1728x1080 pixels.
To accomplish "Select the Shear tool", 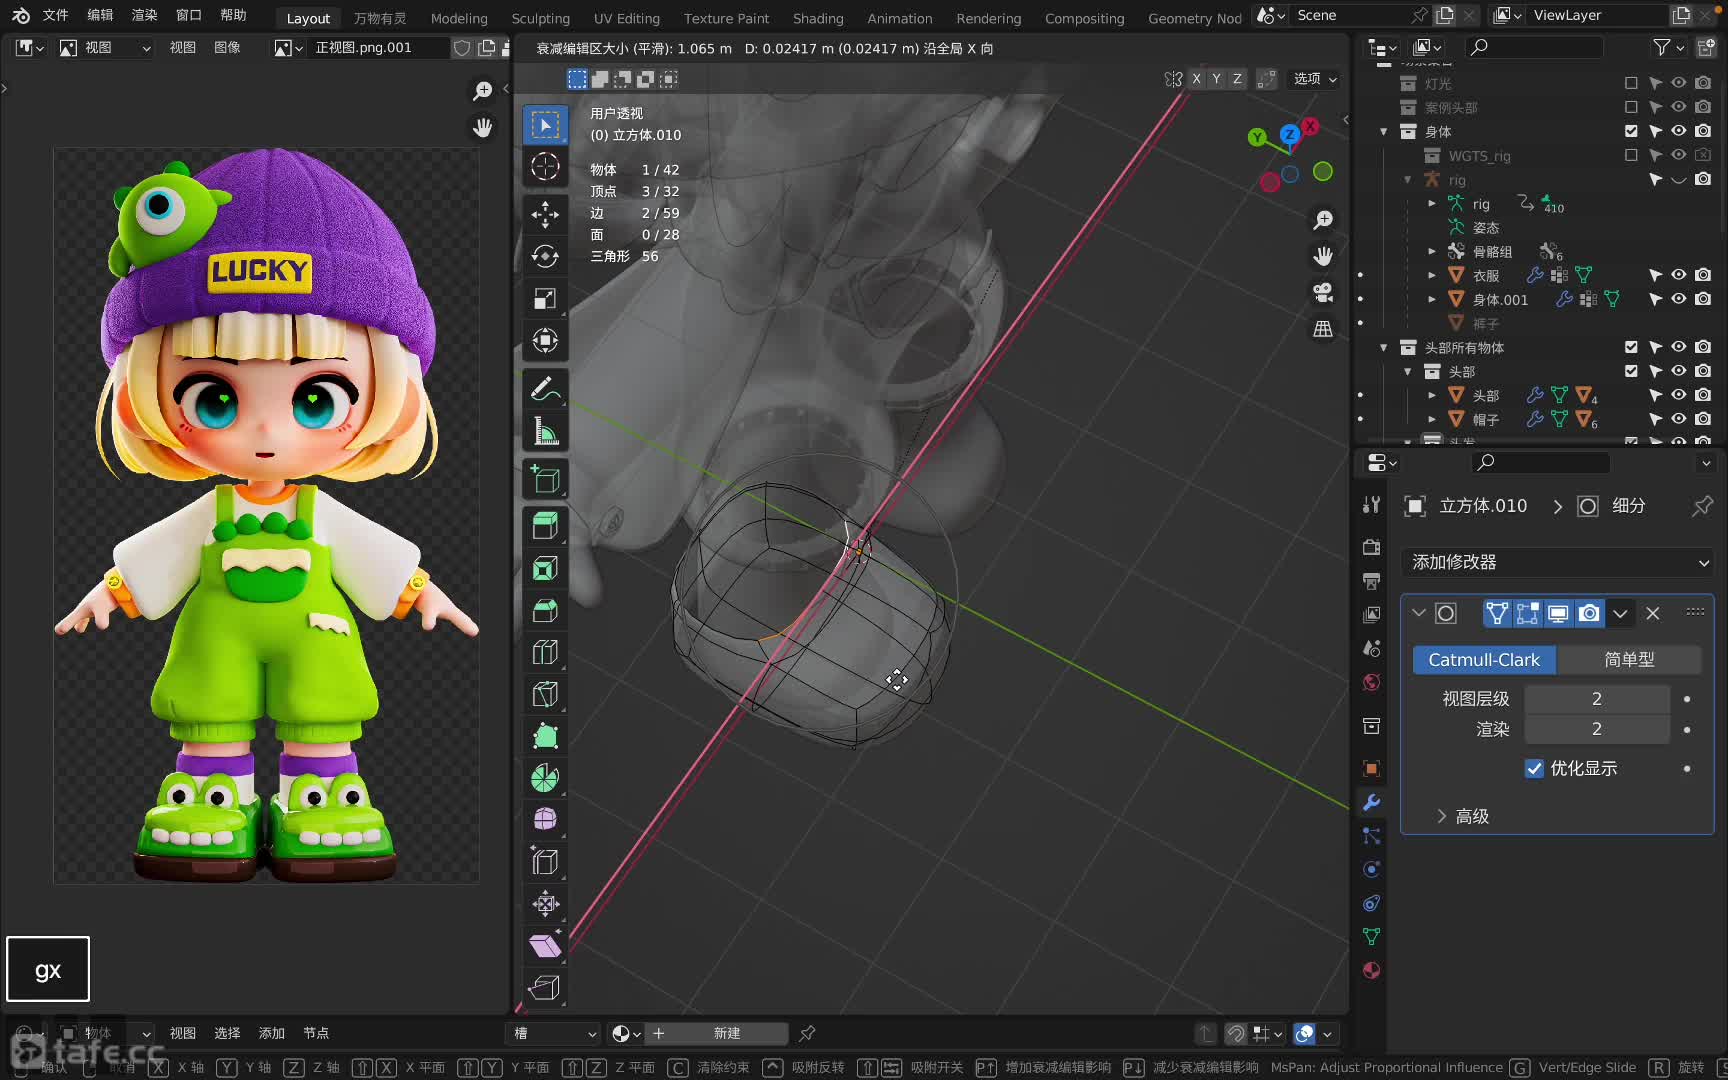I will [545, 946].
